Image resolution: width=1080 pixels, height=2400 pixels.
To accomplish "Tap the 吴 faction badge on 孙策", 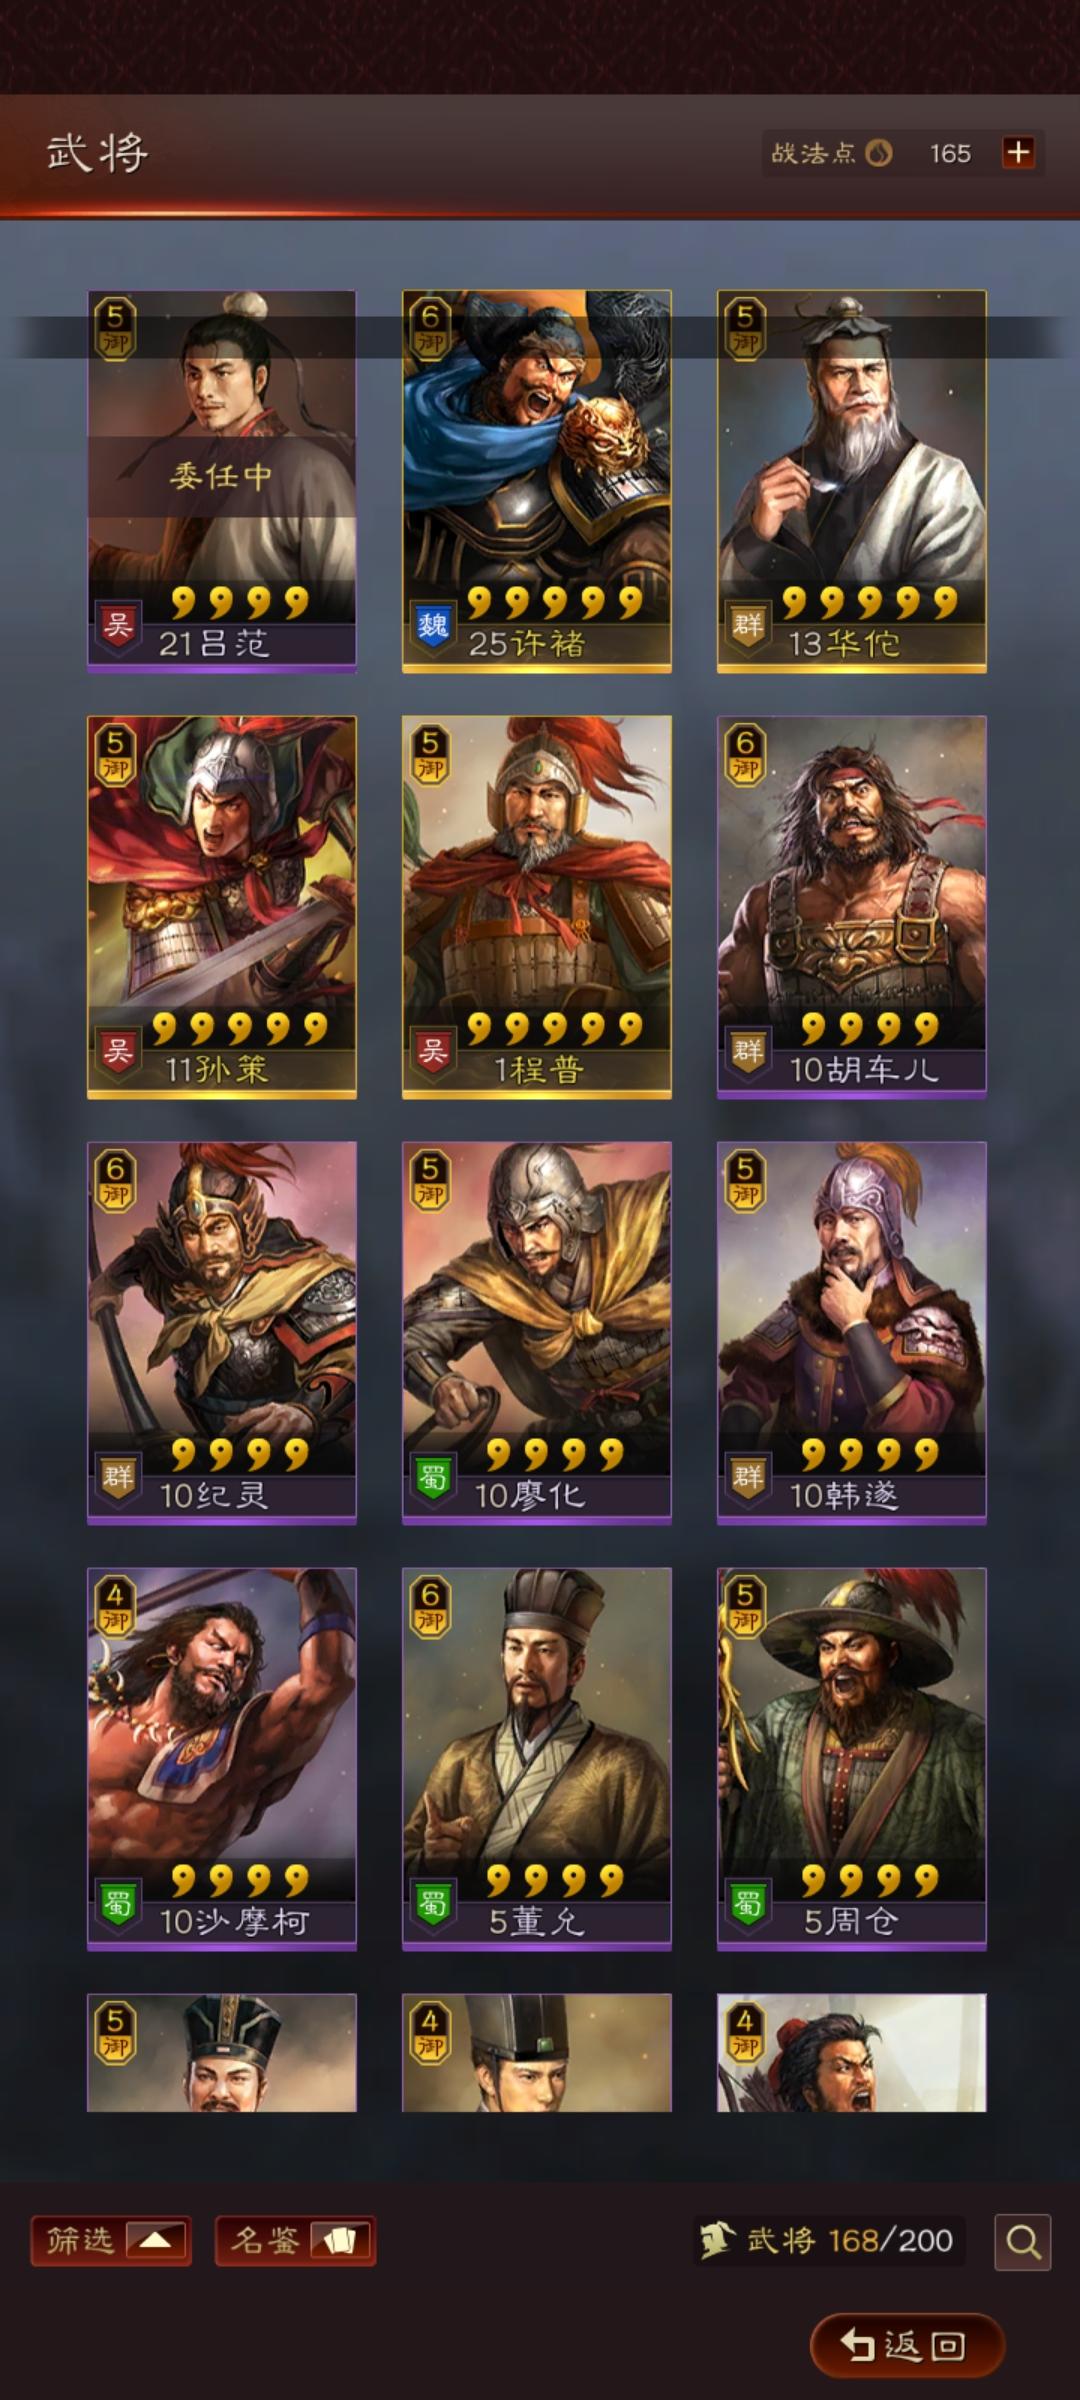I will pyautogui.click(x=118, y=1051).
